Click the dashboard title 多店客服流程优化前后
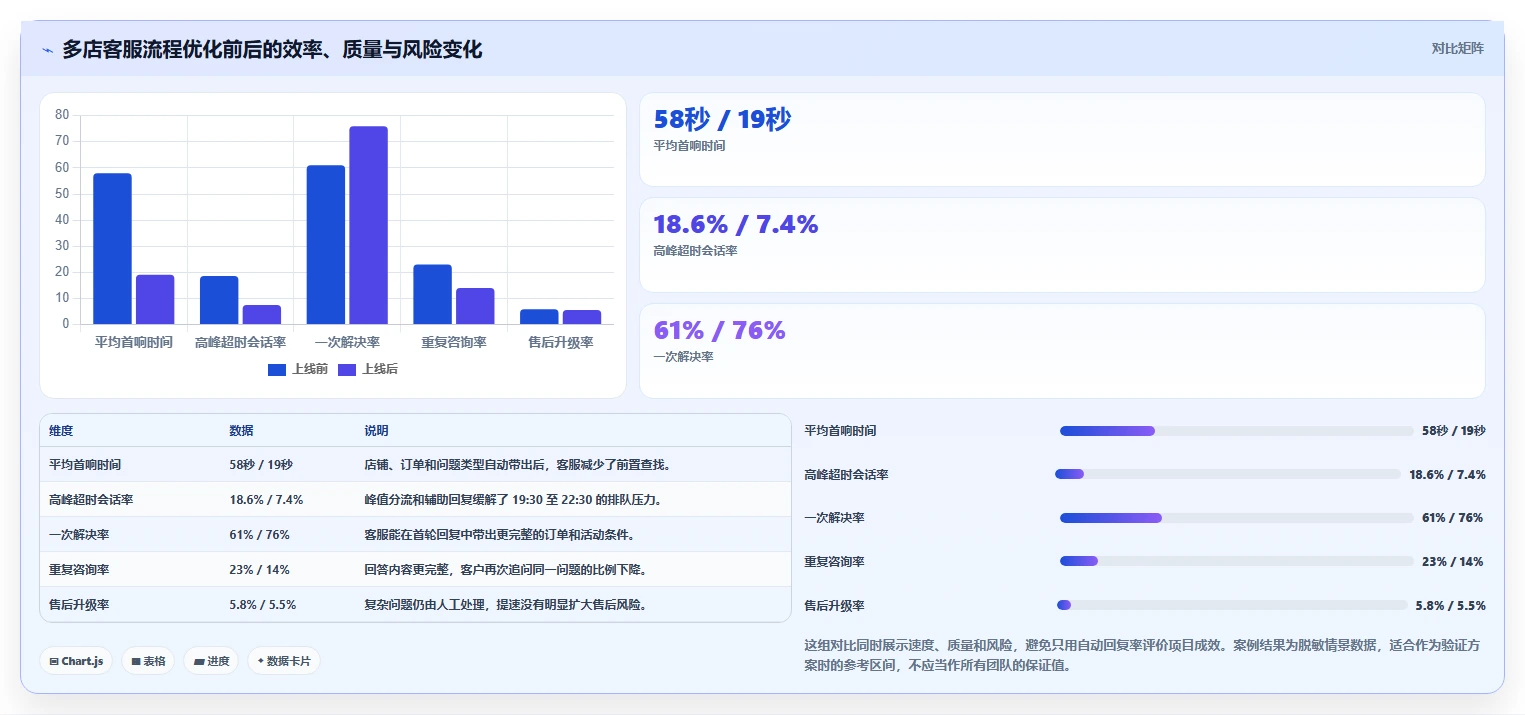This screenshot has width=1525, height=715. (272, 50)
